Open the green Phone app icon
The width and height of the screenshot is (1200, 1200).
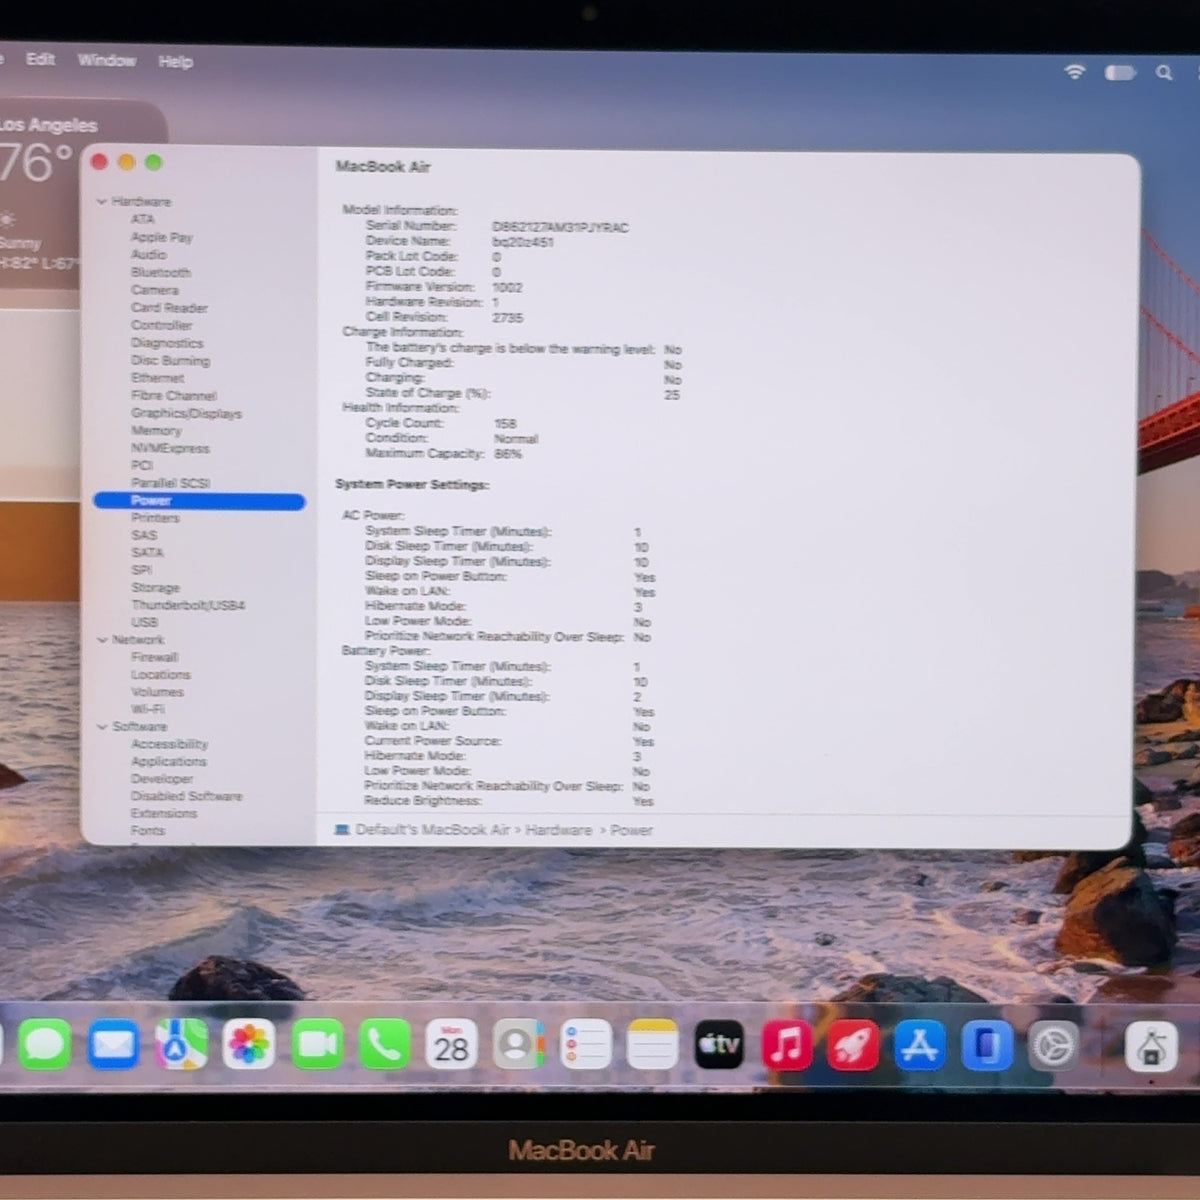tap(384, 1045)
